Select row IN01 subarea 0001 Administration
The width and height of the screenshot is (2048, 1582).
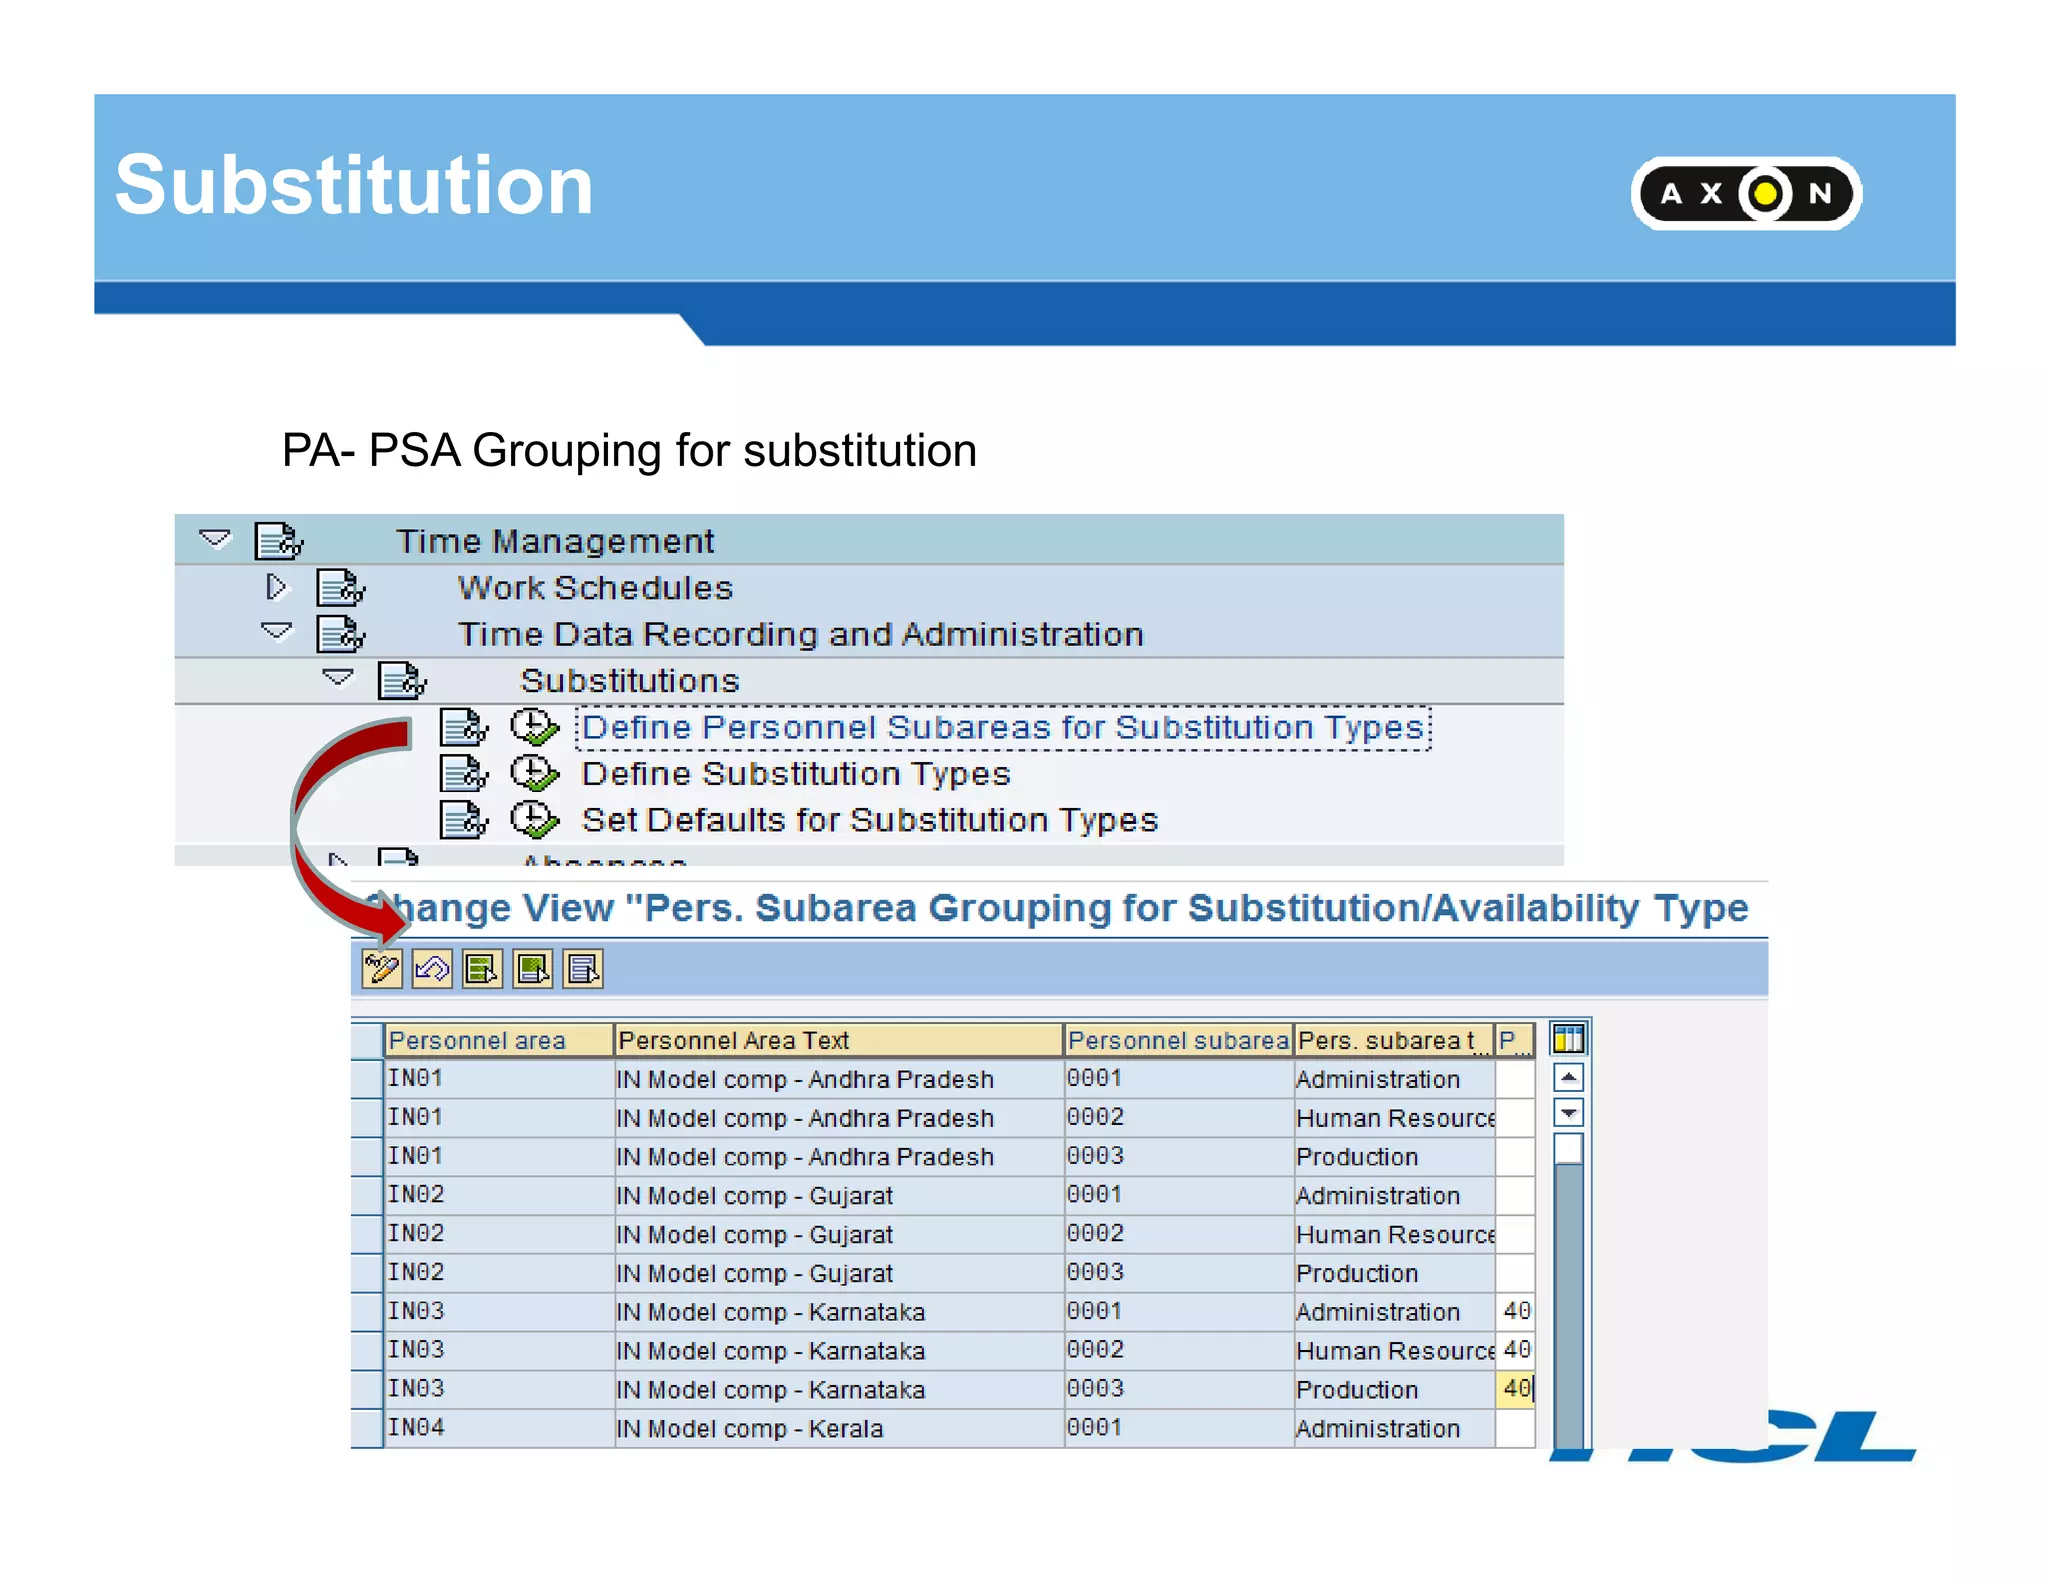coord(367,1079)
